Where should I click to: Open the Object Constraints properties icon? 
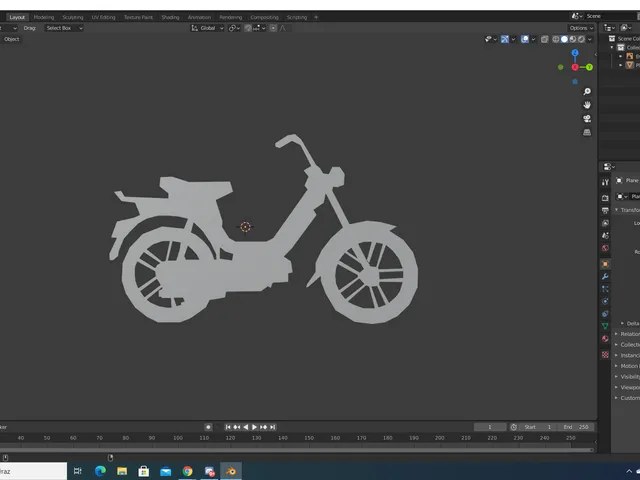tap(605, 313)
